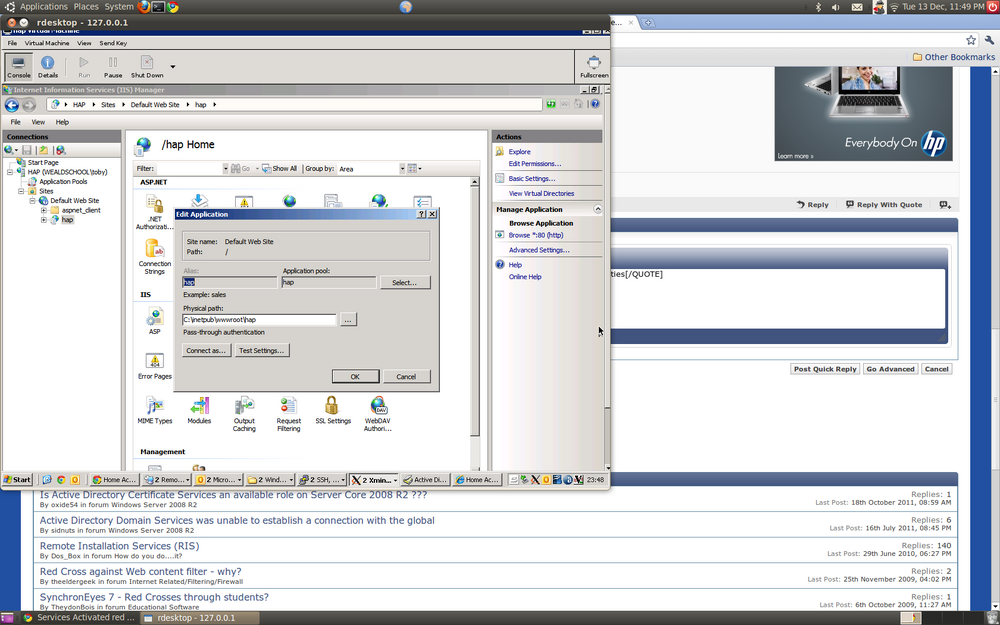The image size is (1000, 625).
Task: Click Browse *:80 (http) link
Action: click(x=536, y=235)
